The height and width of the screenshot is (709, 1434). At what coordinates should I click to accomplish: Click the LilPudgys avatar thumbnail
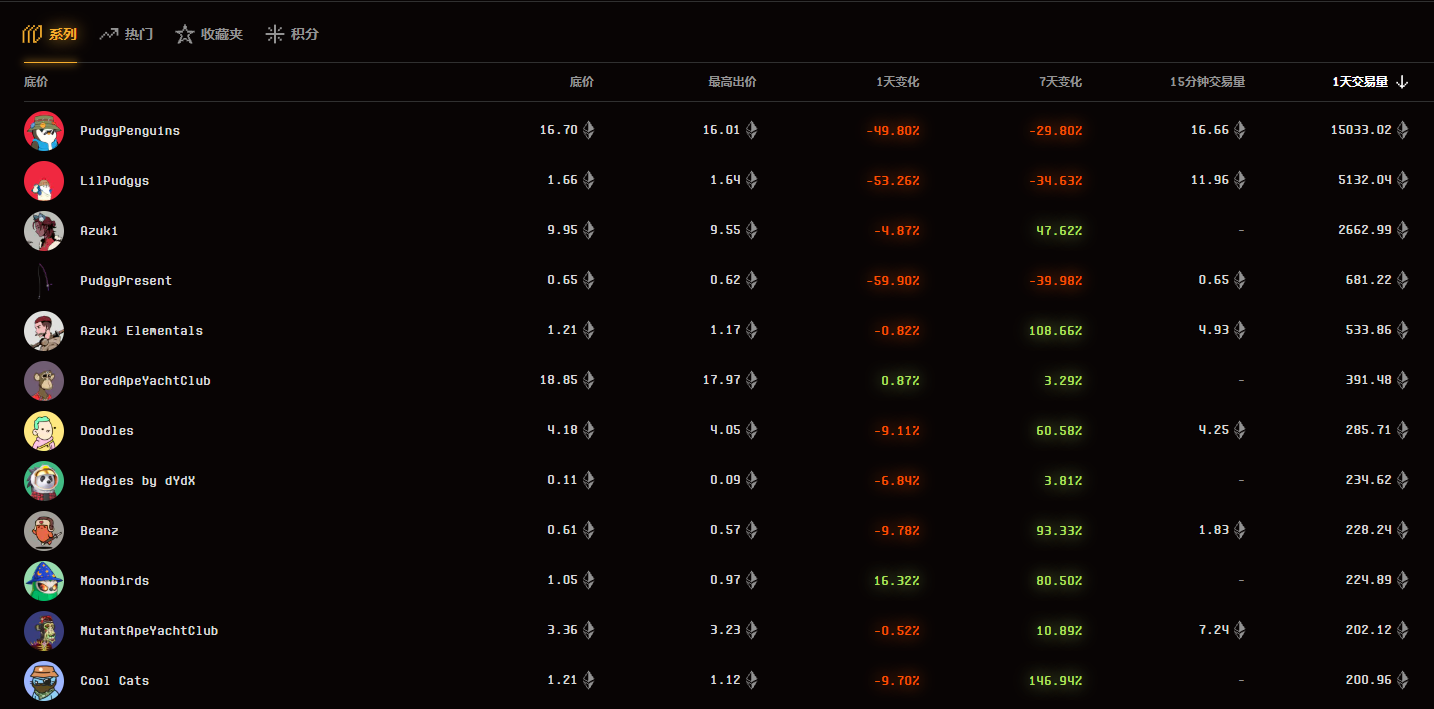[44, 181]
